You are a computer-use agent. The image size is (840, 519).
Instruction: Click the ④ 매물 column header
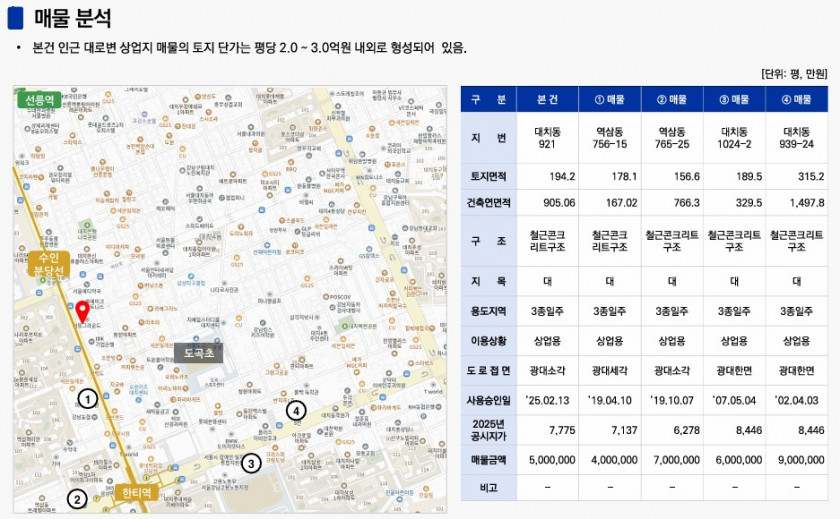point(796,100)
